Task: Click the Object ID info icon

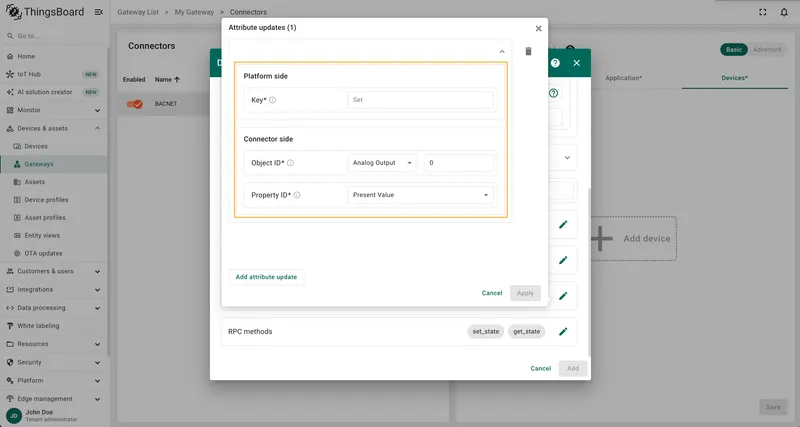Action: pyautogui.click(x=290, y=163)
